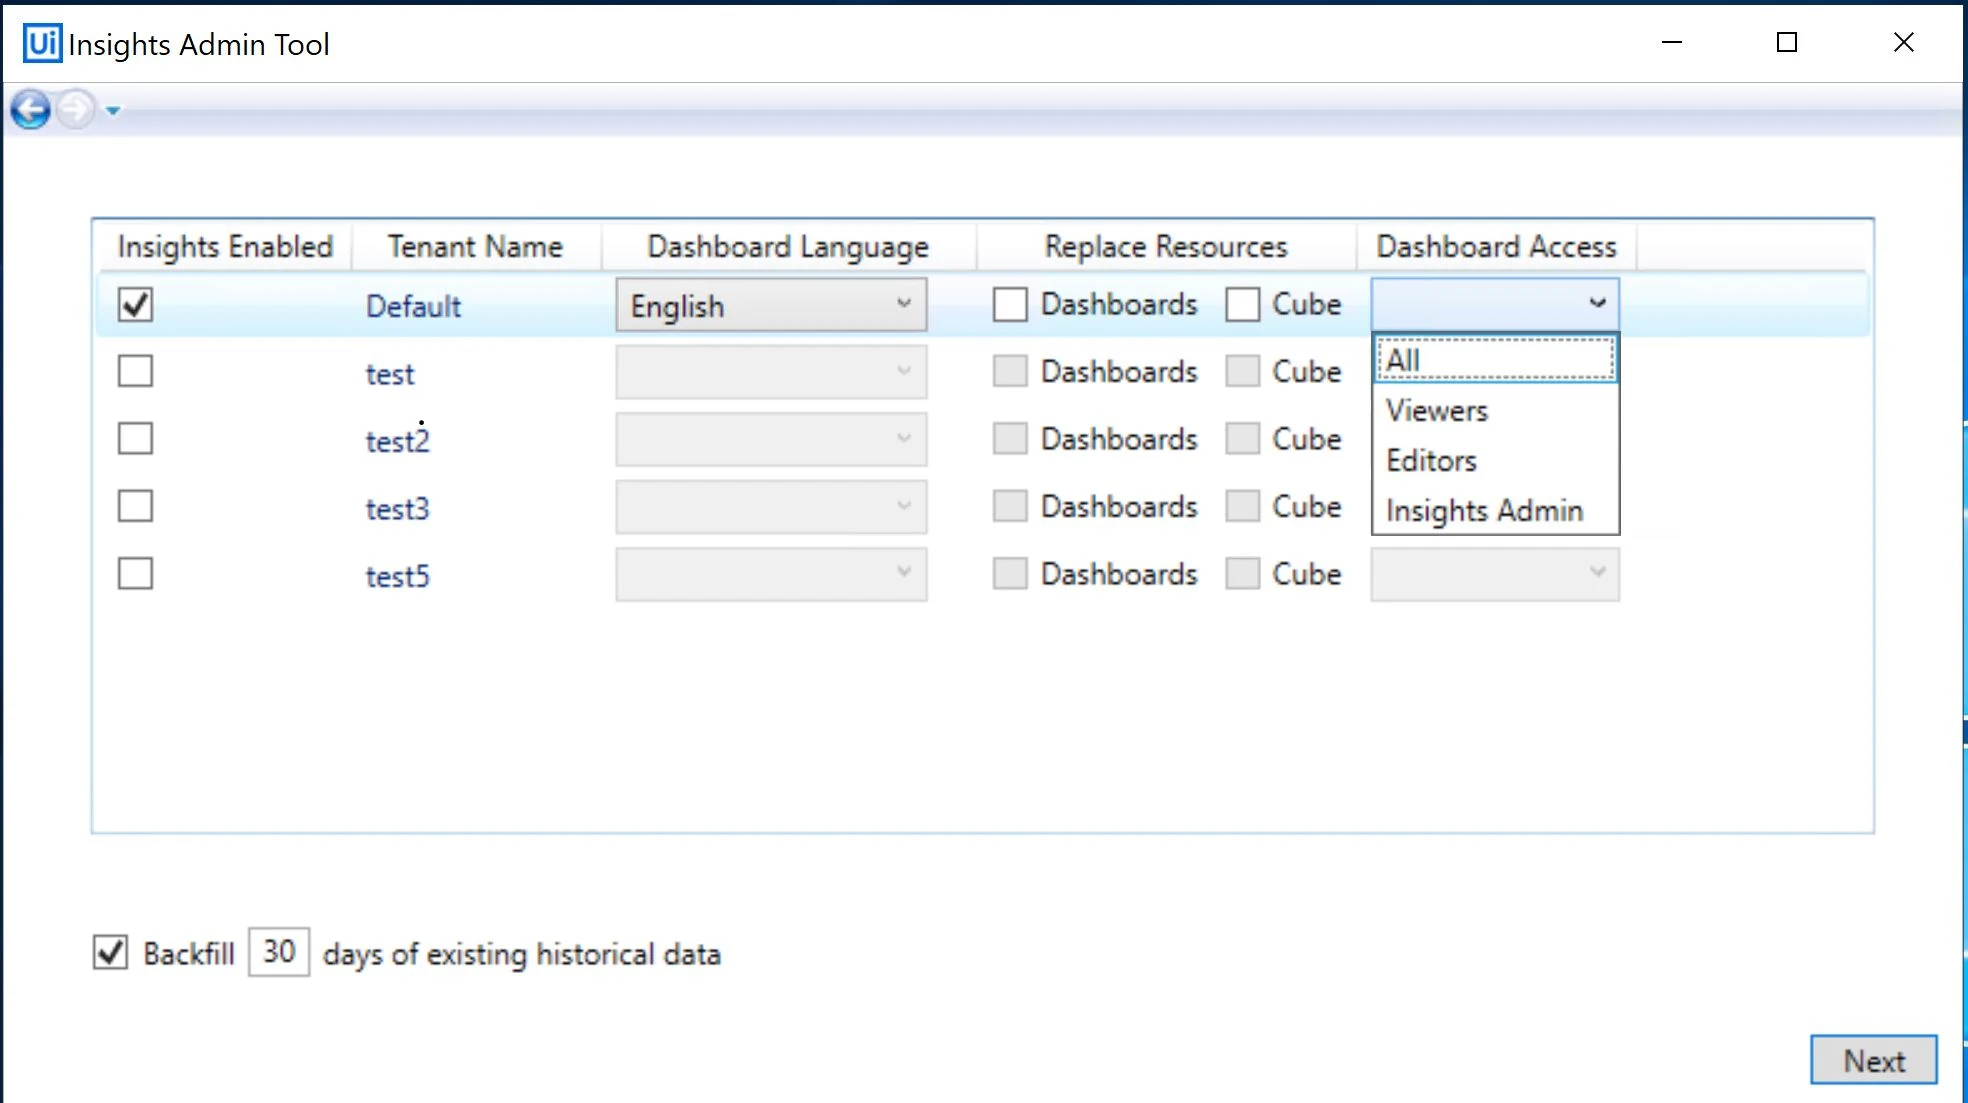
Task: Open the English dashboard language dropdown
Action: pos(771,304)
